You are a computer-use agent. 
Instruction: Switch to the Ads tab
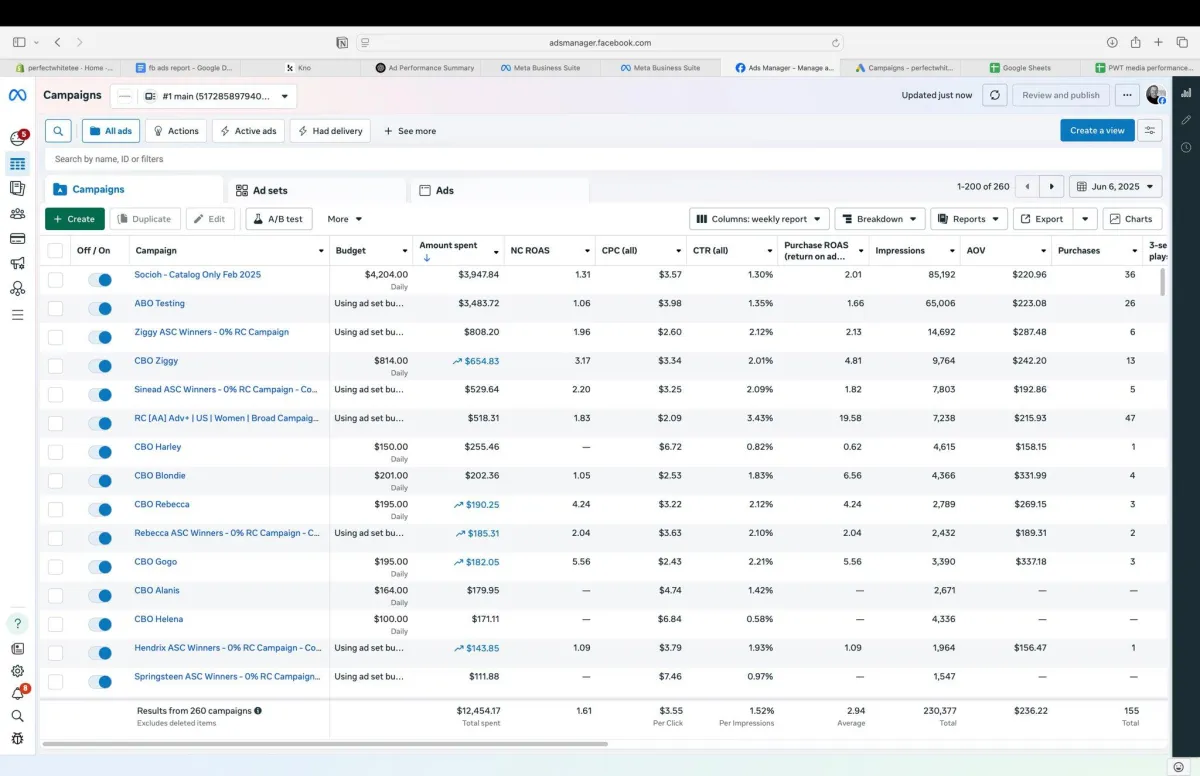pos(498,190)
